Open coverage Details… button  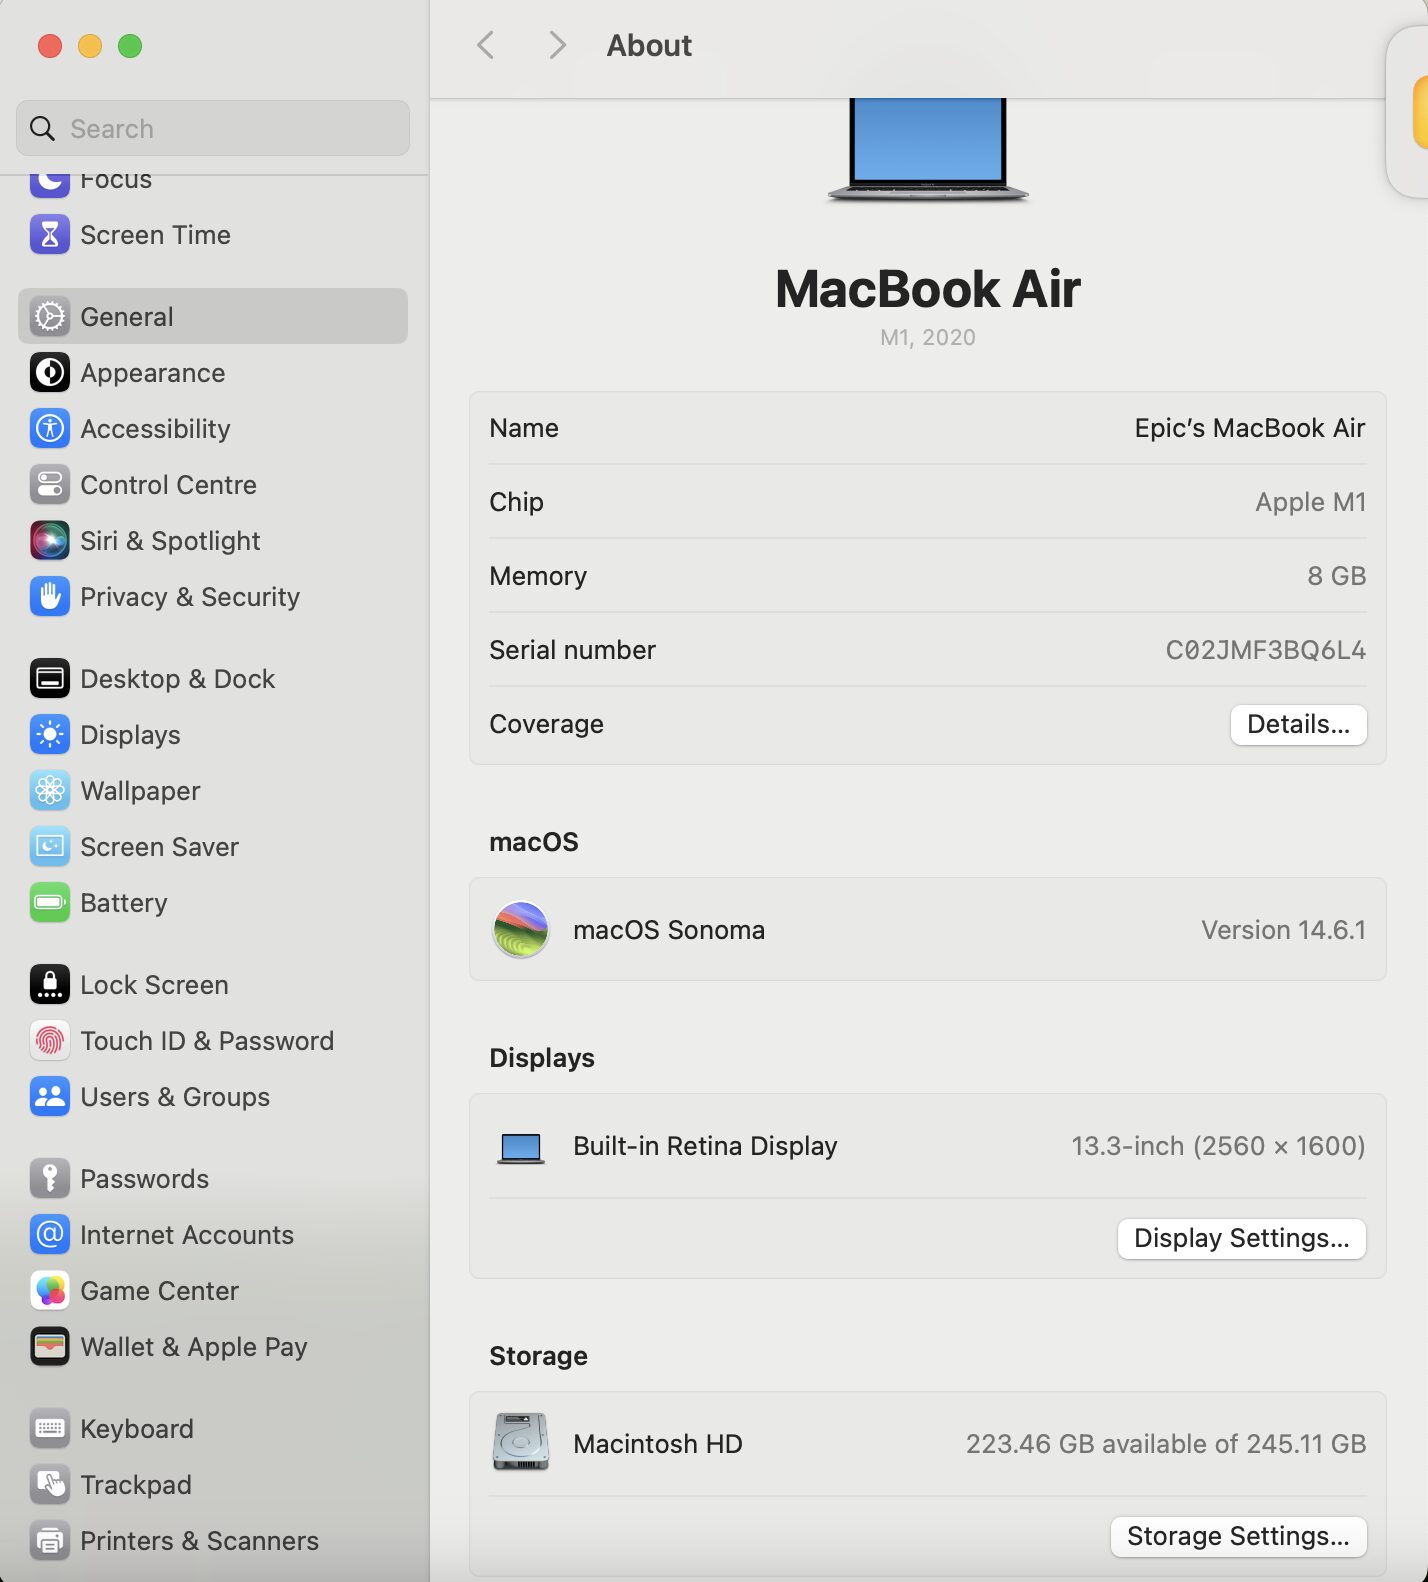pyautogui.click(x=1298, y=724)
